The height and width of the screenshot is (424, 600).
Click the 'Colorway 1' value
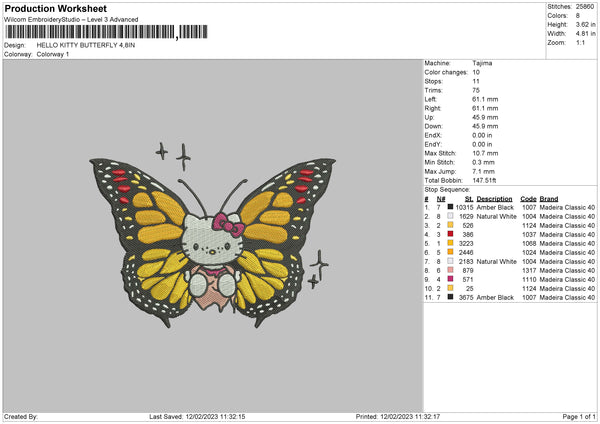pos(53,54)
